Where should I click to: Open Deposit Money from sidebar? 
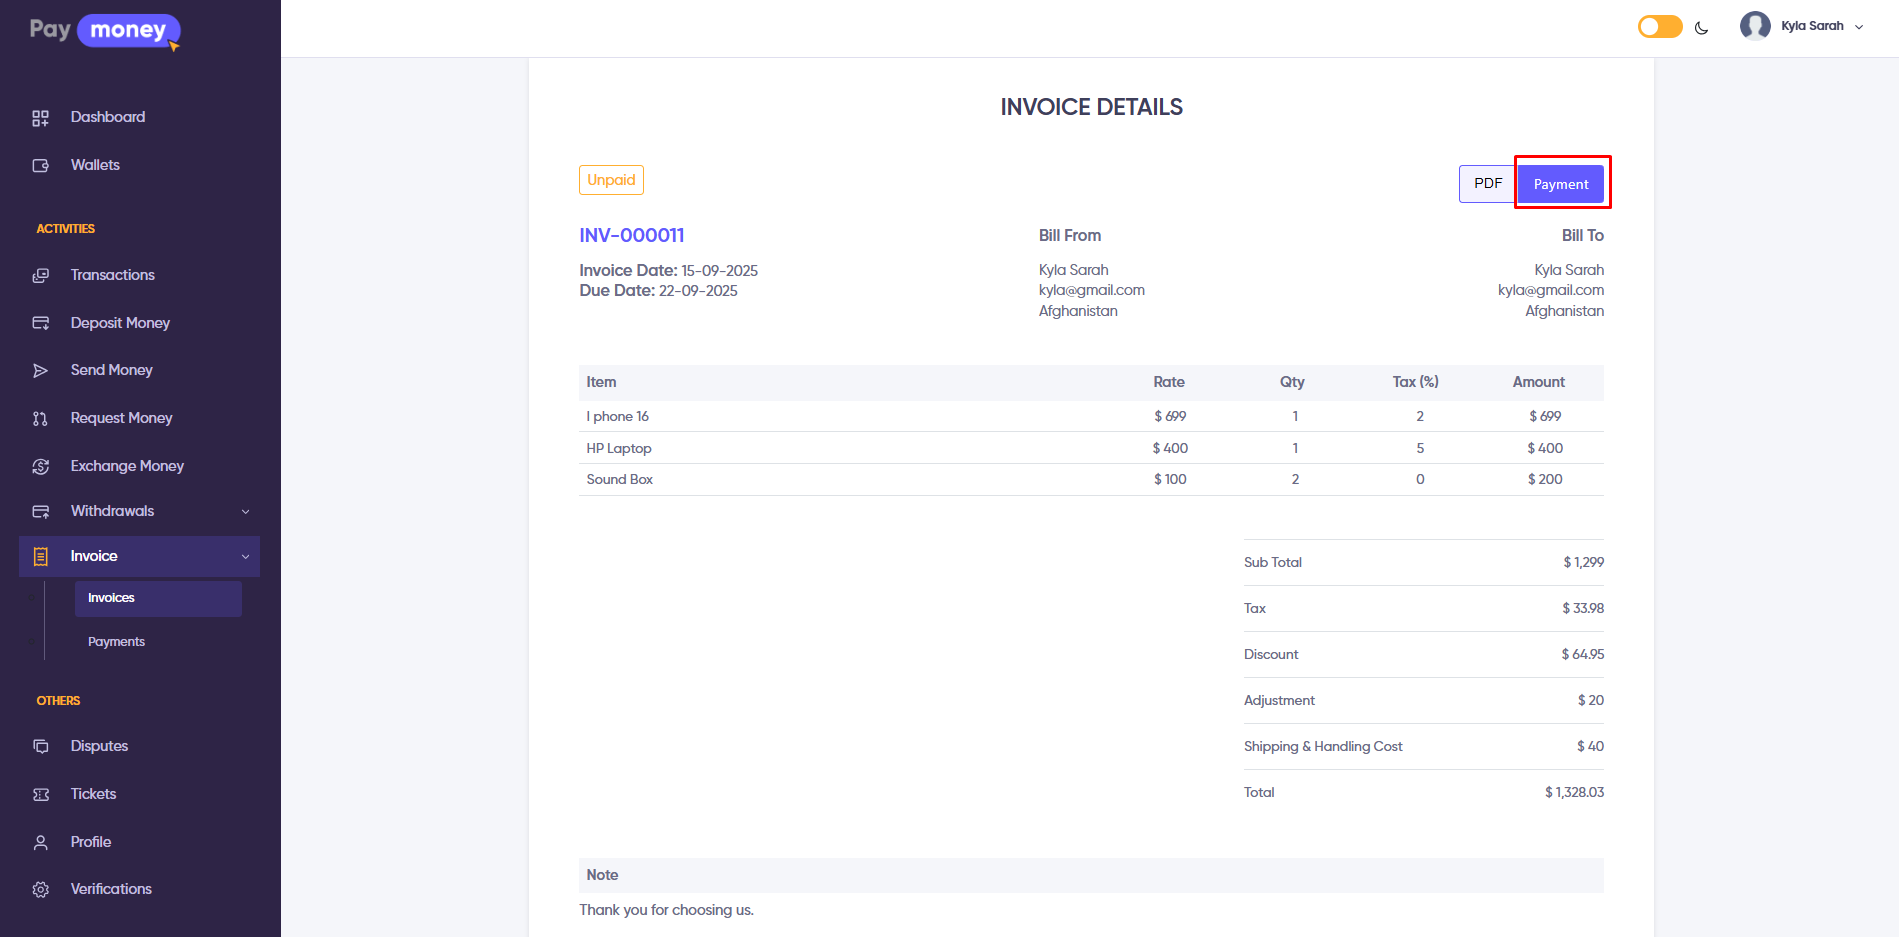(x=120, y=323)
